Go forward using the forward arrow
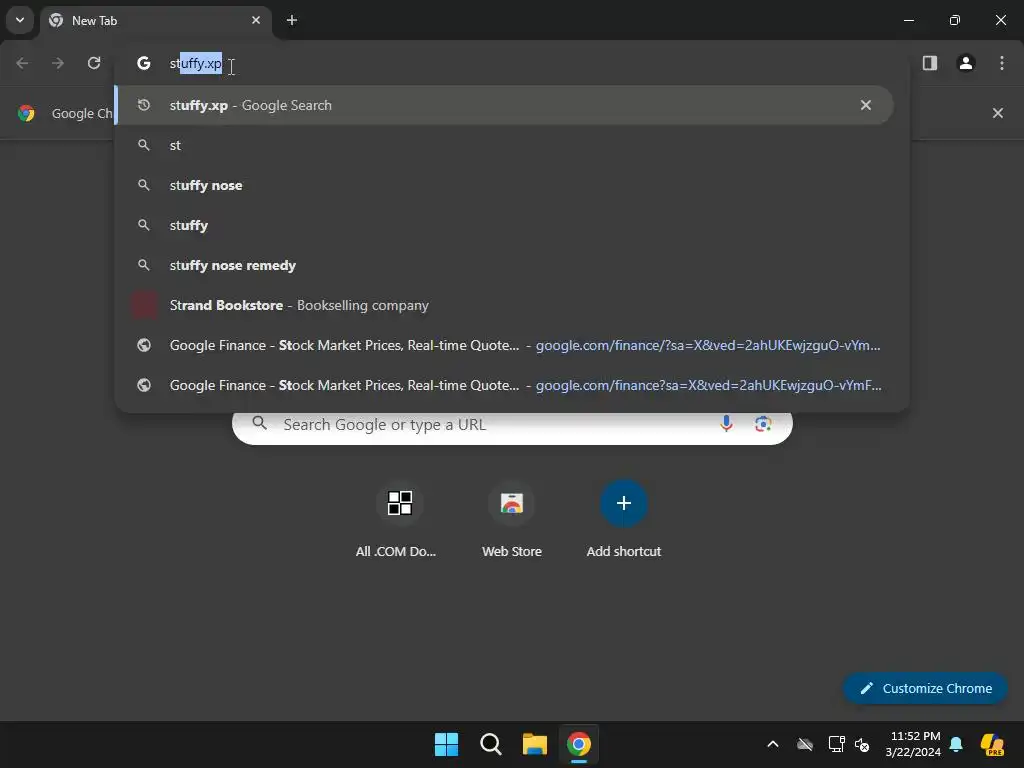1024x768 pixels. point(58,63)
